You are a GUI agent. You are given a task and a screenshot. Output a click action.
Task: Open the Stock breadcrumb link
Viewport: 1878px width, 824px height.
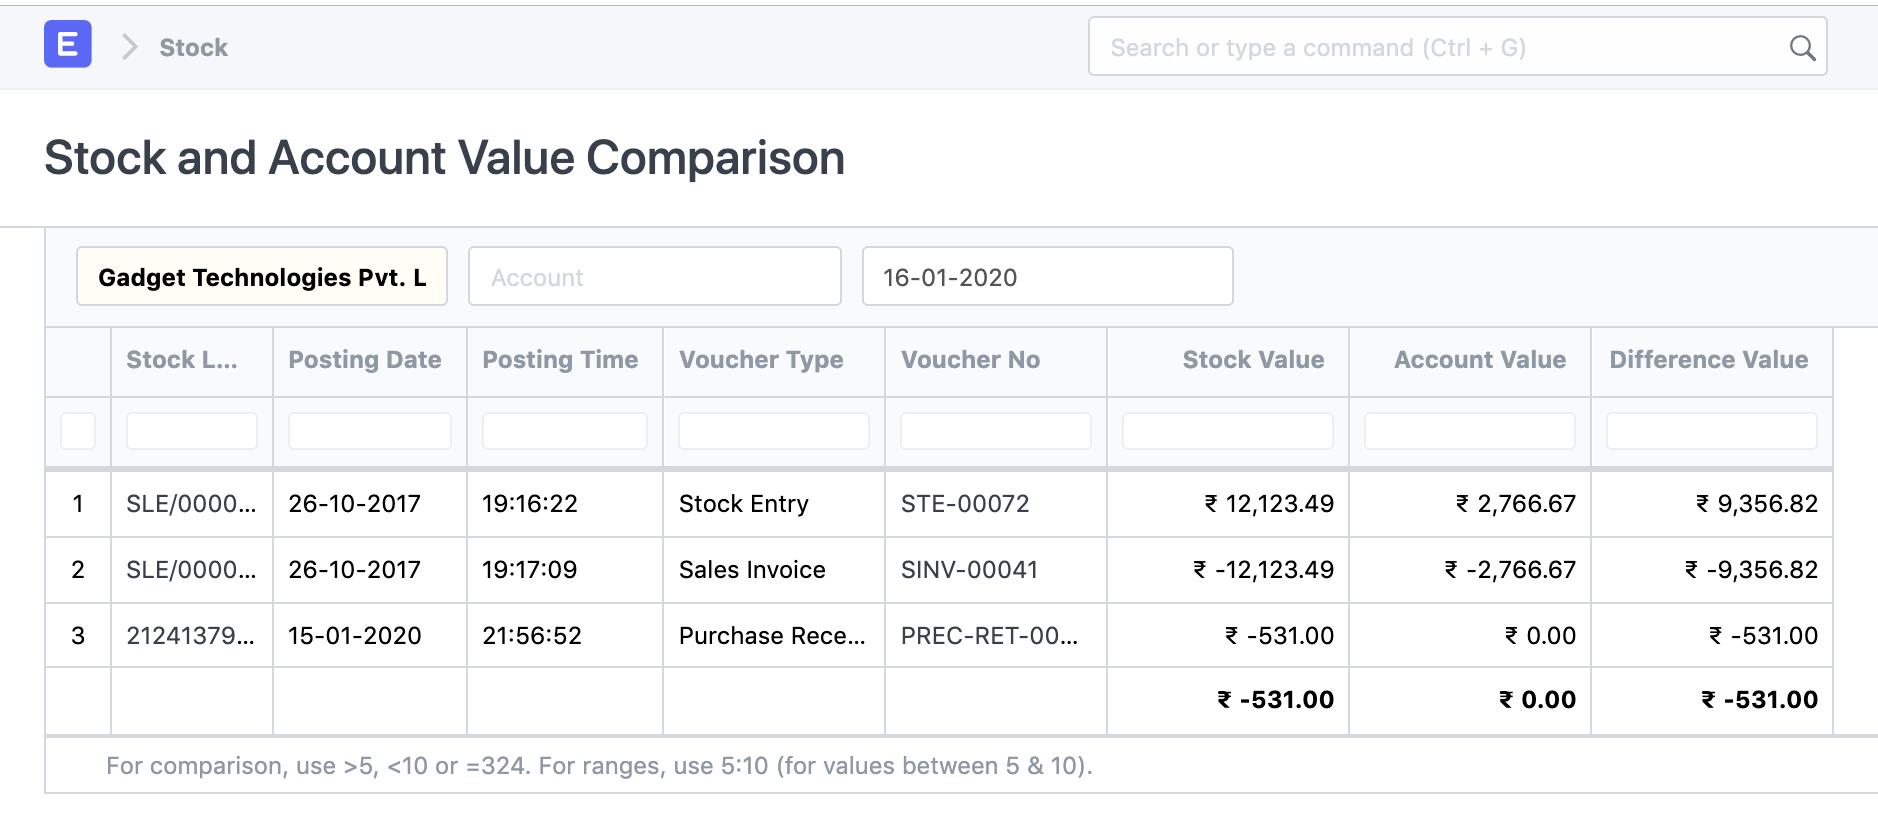pyautogui.click(x=193, y=47)
